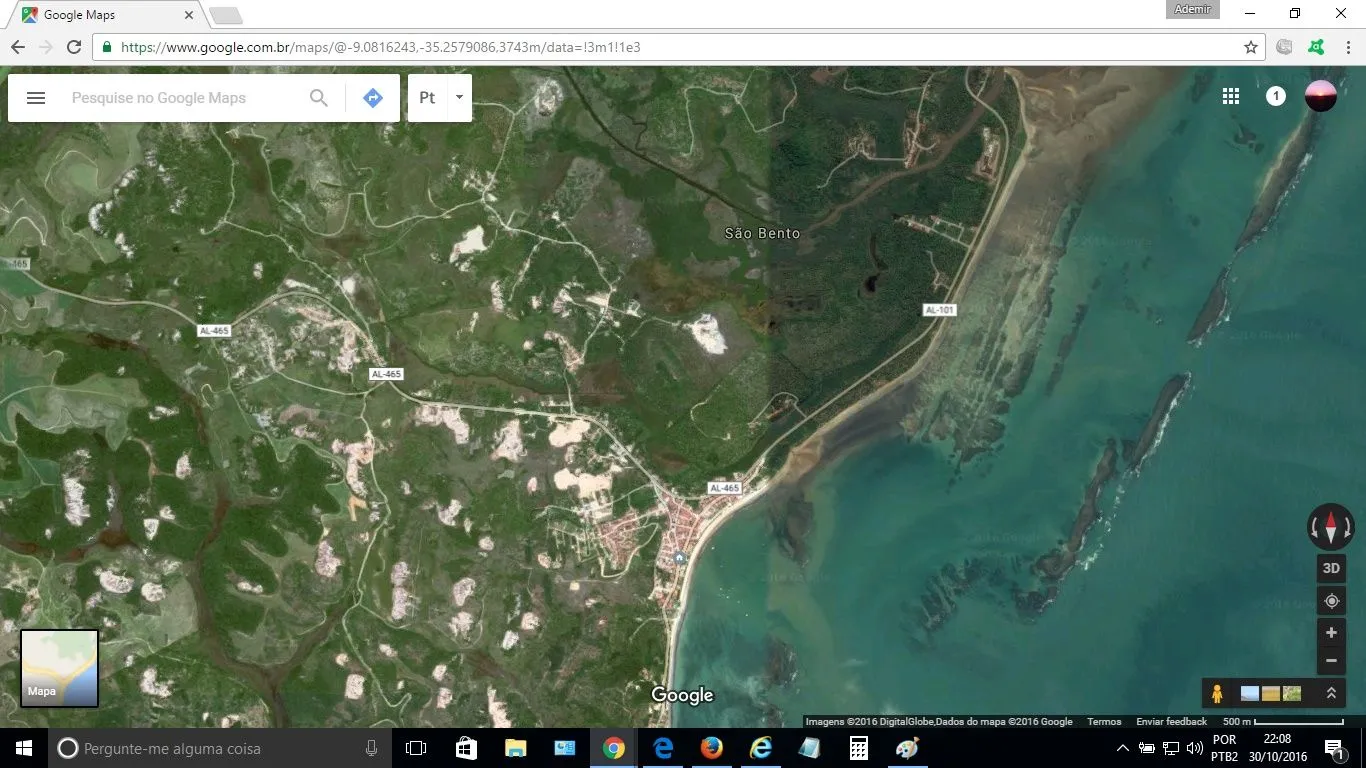This screenshot has height=768, width=1366.
Task: Open the volume control in the tray
Action: (x=1195, y=748)
